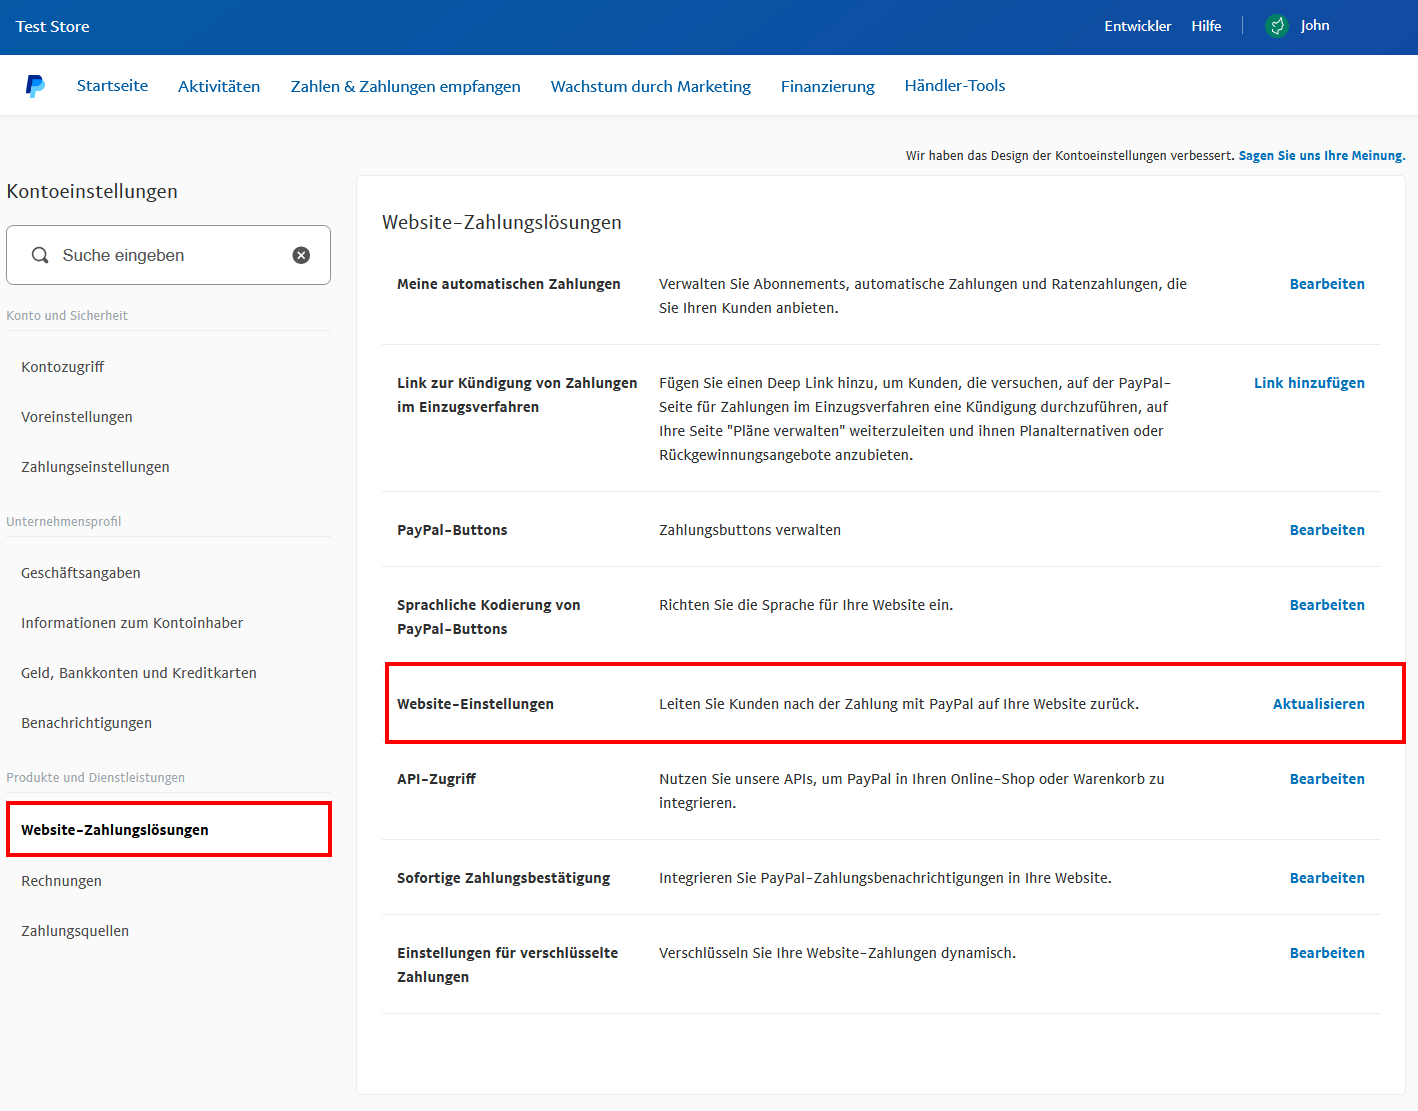Type in the Suche eingeben field

coord(170,255)
